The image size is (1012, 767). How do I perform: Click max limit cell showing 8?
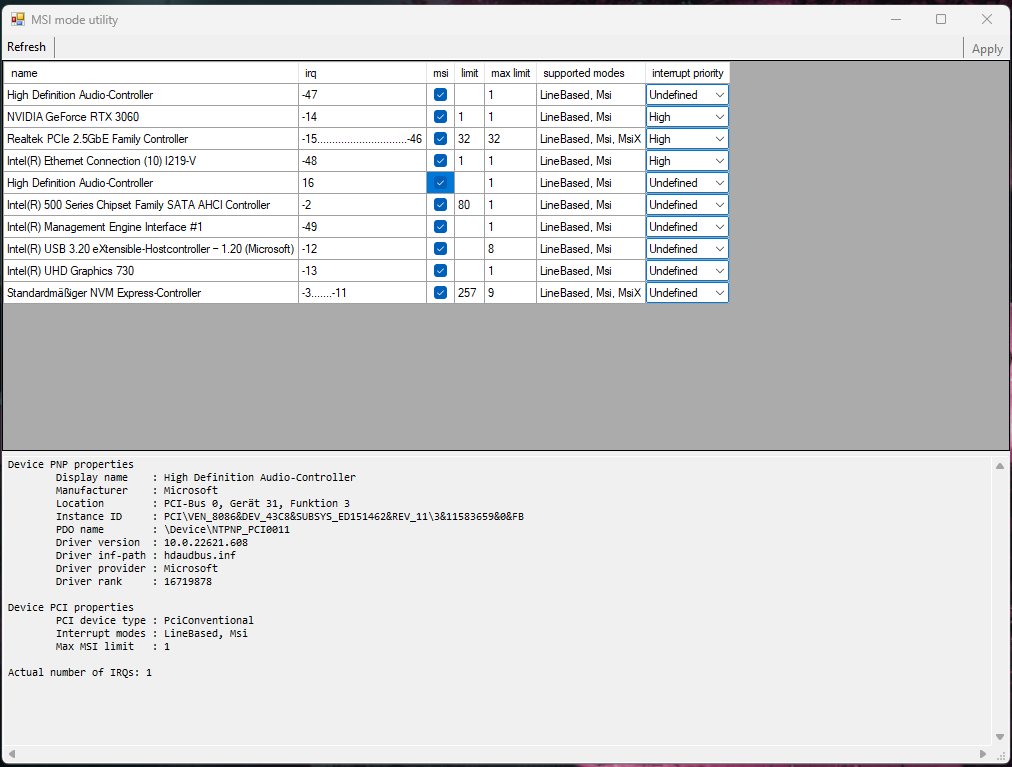click(510, 249)
